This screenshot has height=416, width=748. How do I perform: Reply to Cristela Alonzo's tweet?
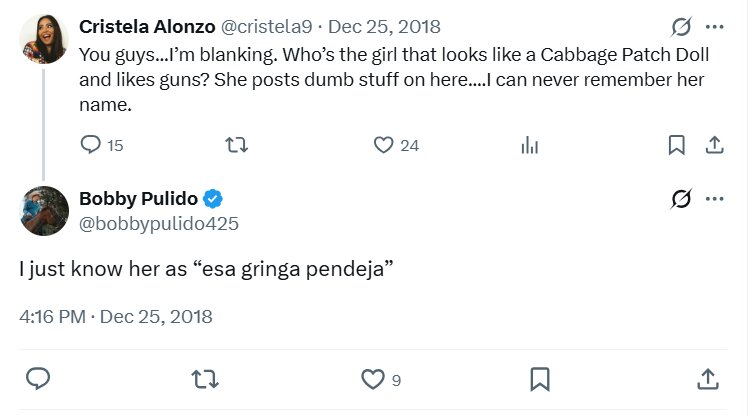click(90, 145)
